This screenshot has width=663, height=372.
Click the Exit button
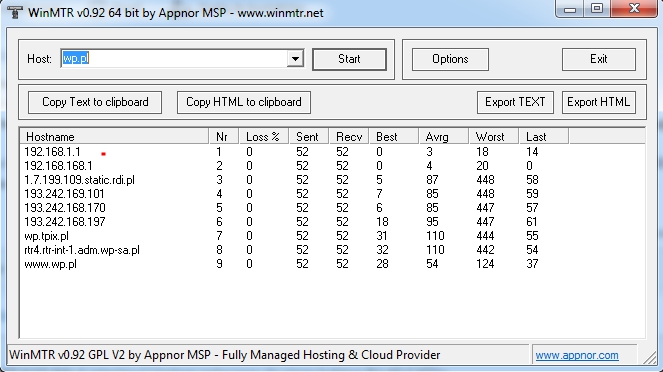(x=599, y=59)
